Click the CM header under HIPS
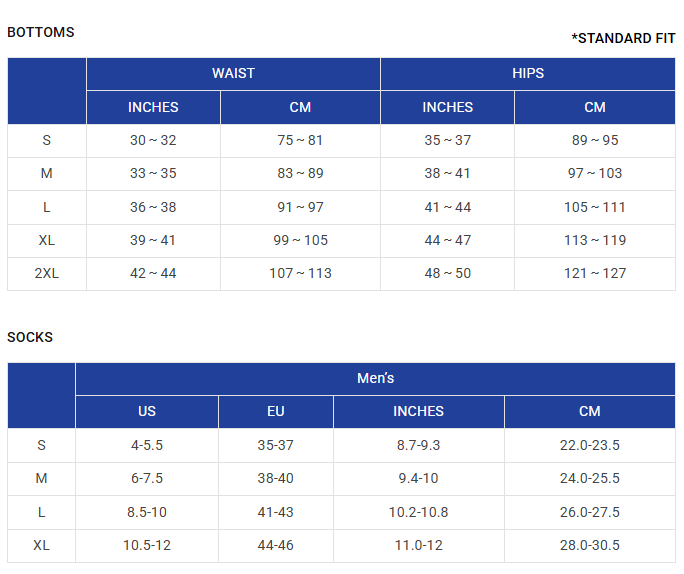Viewport: 684px width, 574px height. pyautogui.click(x=595, y=107)
